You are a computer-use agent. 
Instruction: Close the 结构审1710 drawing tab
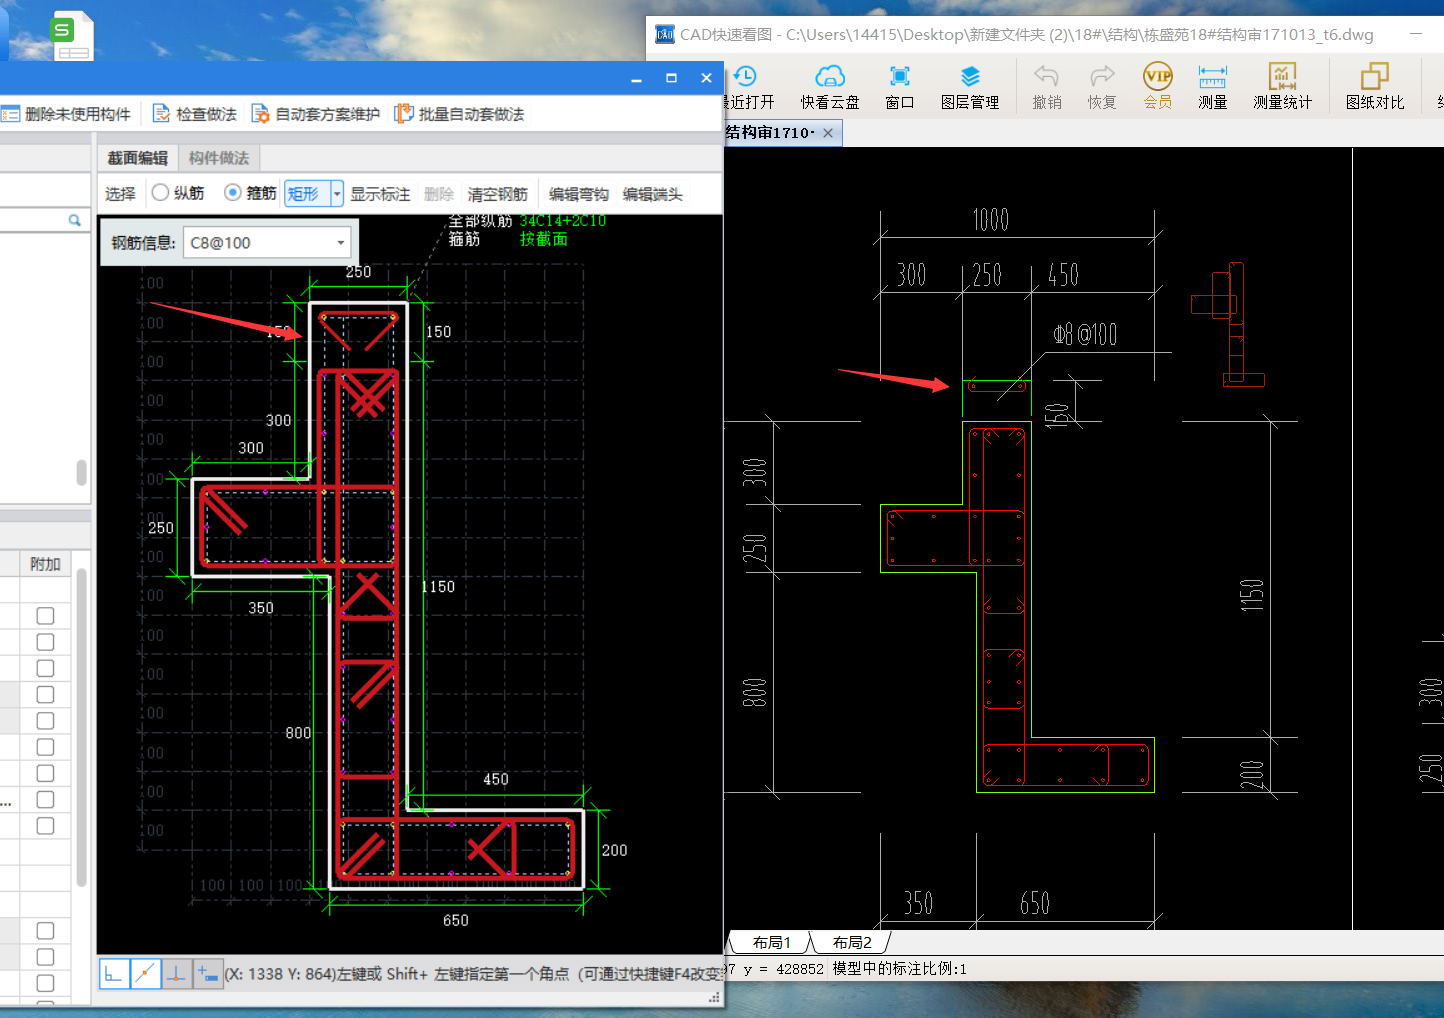coord(828,133)
